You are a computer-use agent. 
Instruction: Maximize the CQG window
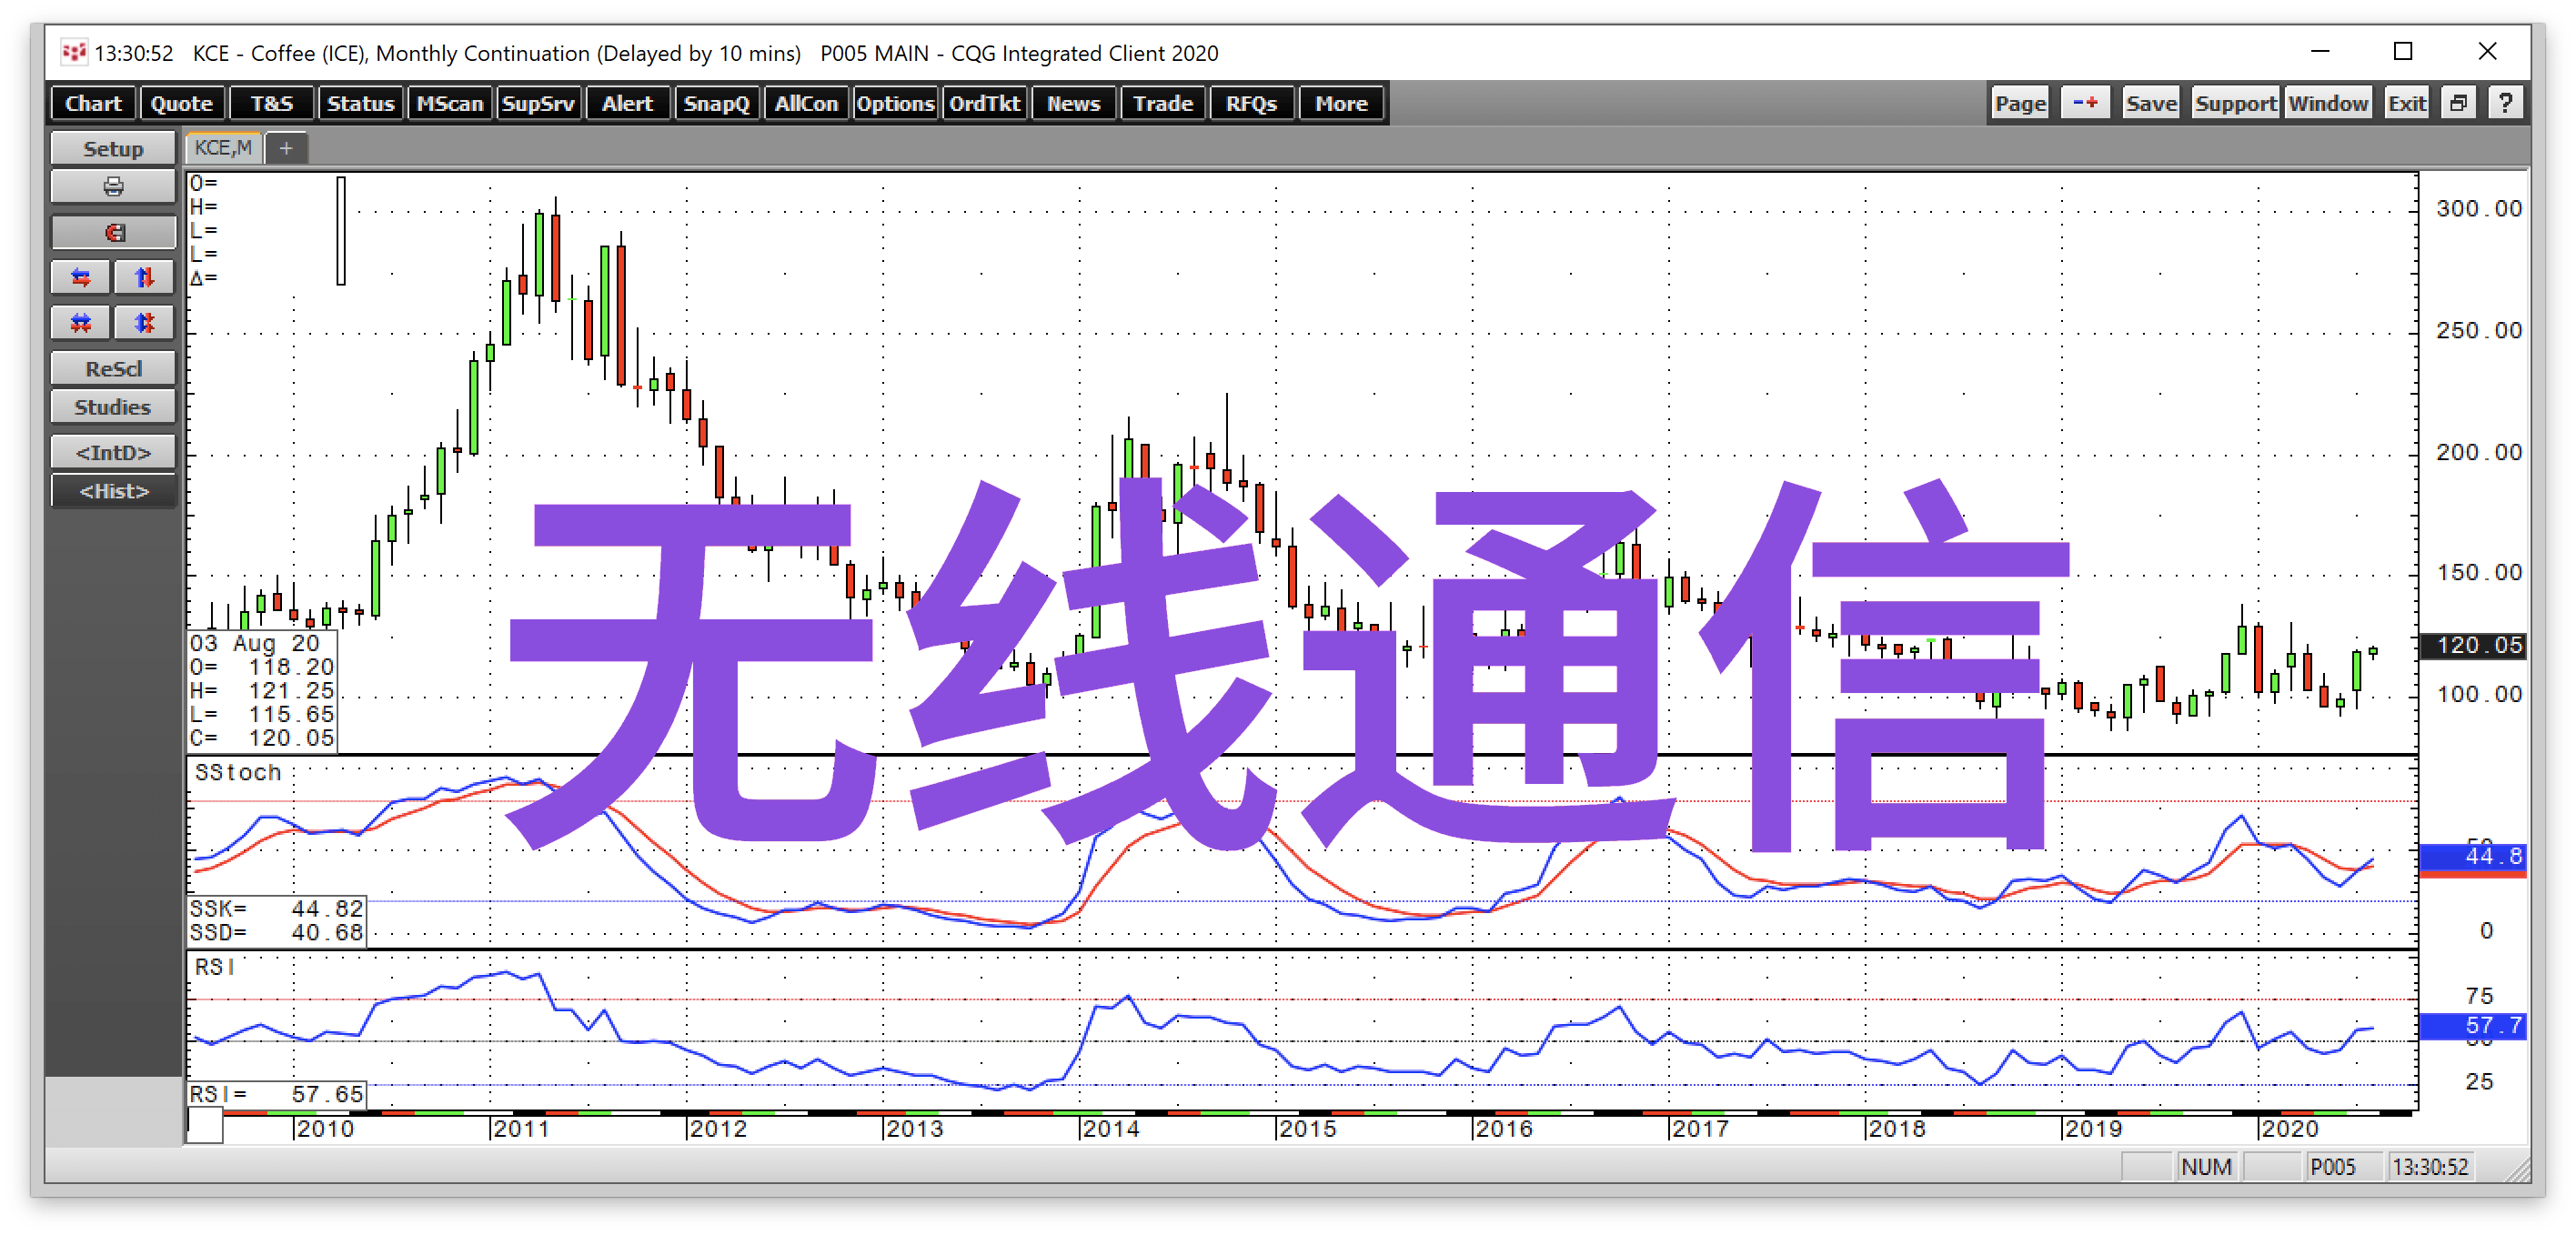(2403, 51)
